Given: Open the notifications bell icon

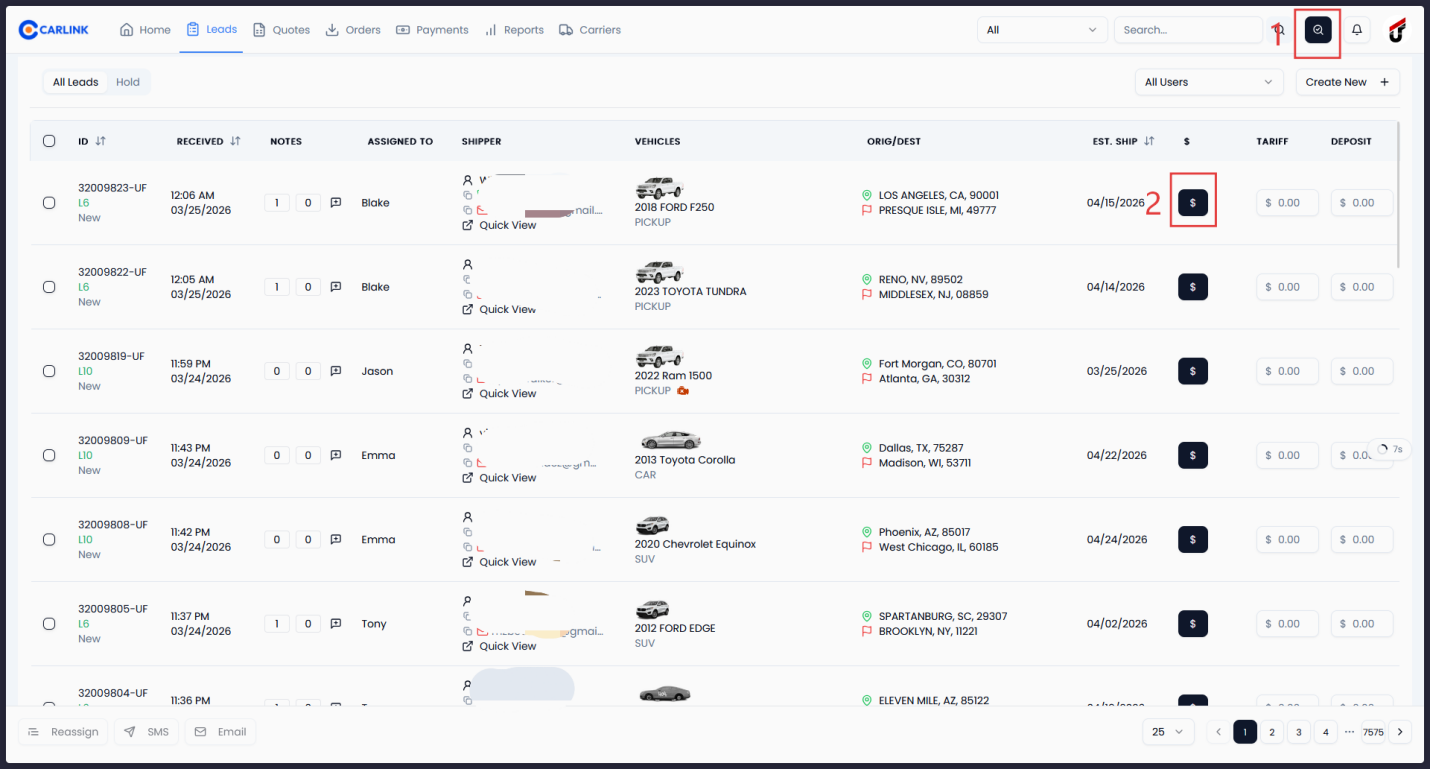Looking at the screenshot, I should 1356,29.
